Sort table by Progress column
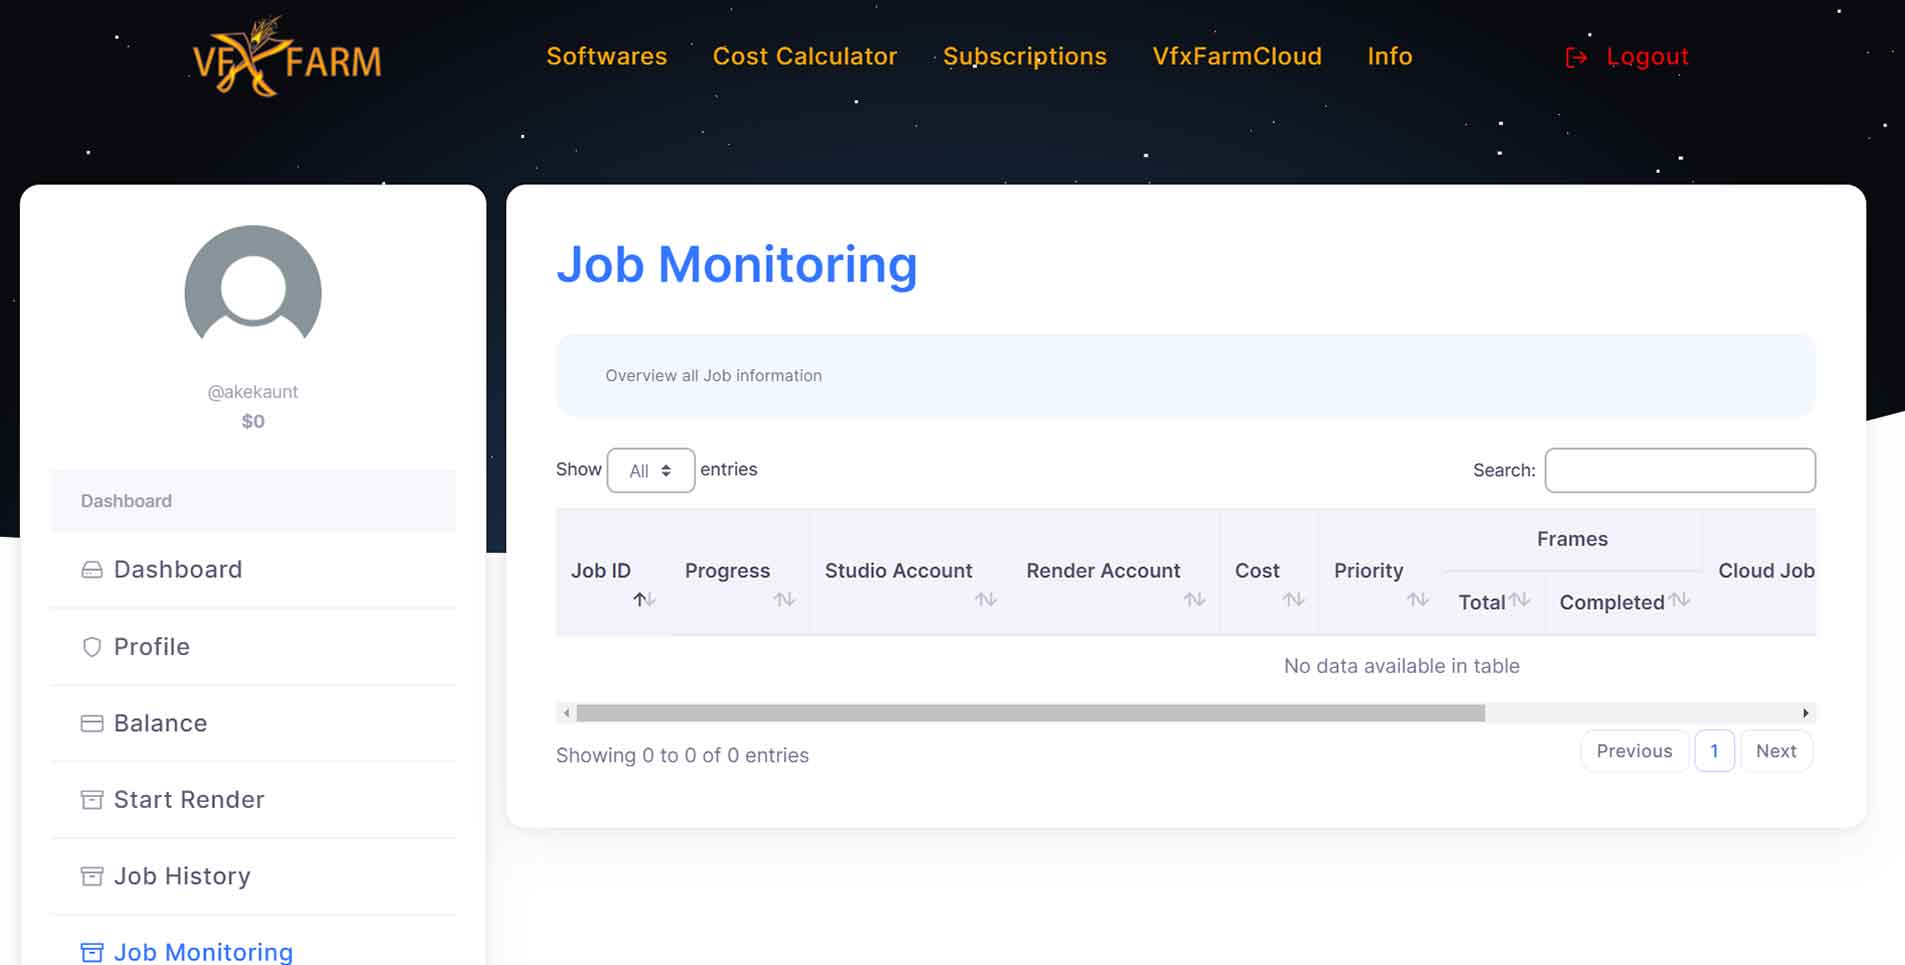Image resolution: width=1905 pixels, height=965 pixels. 784,599
